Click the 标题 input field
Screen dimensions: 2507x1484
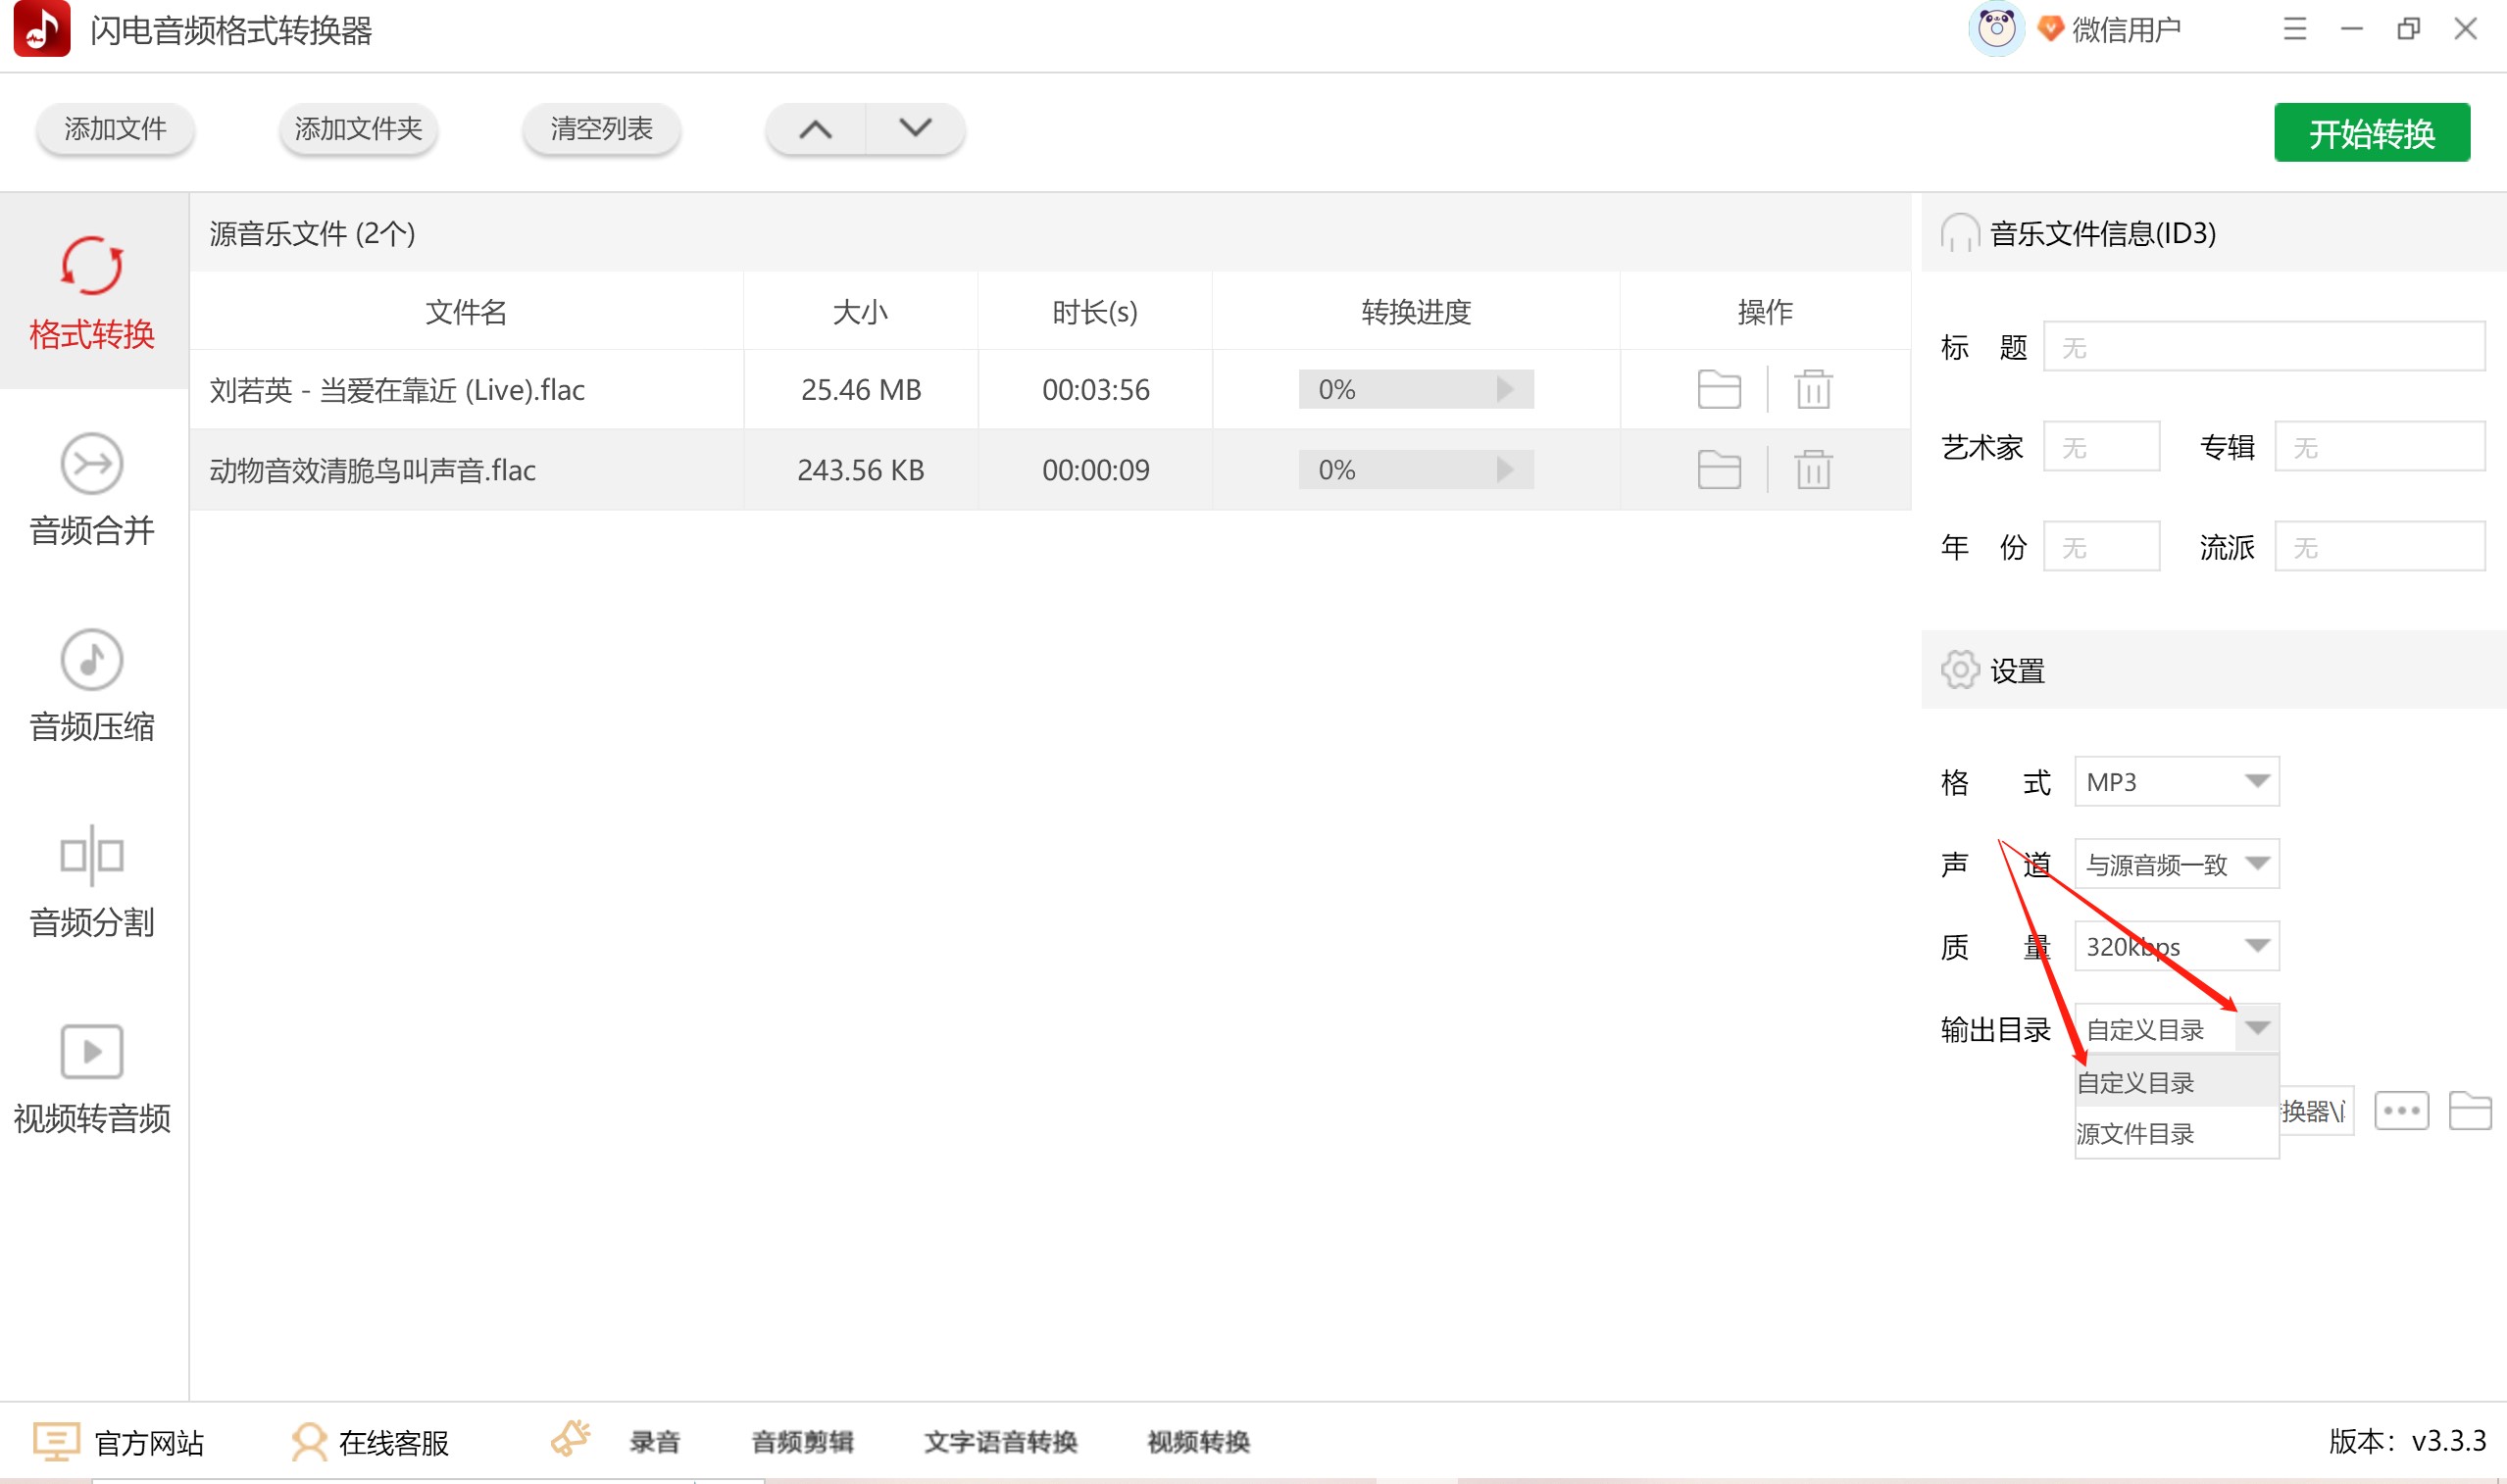[x=2263, y=347]
